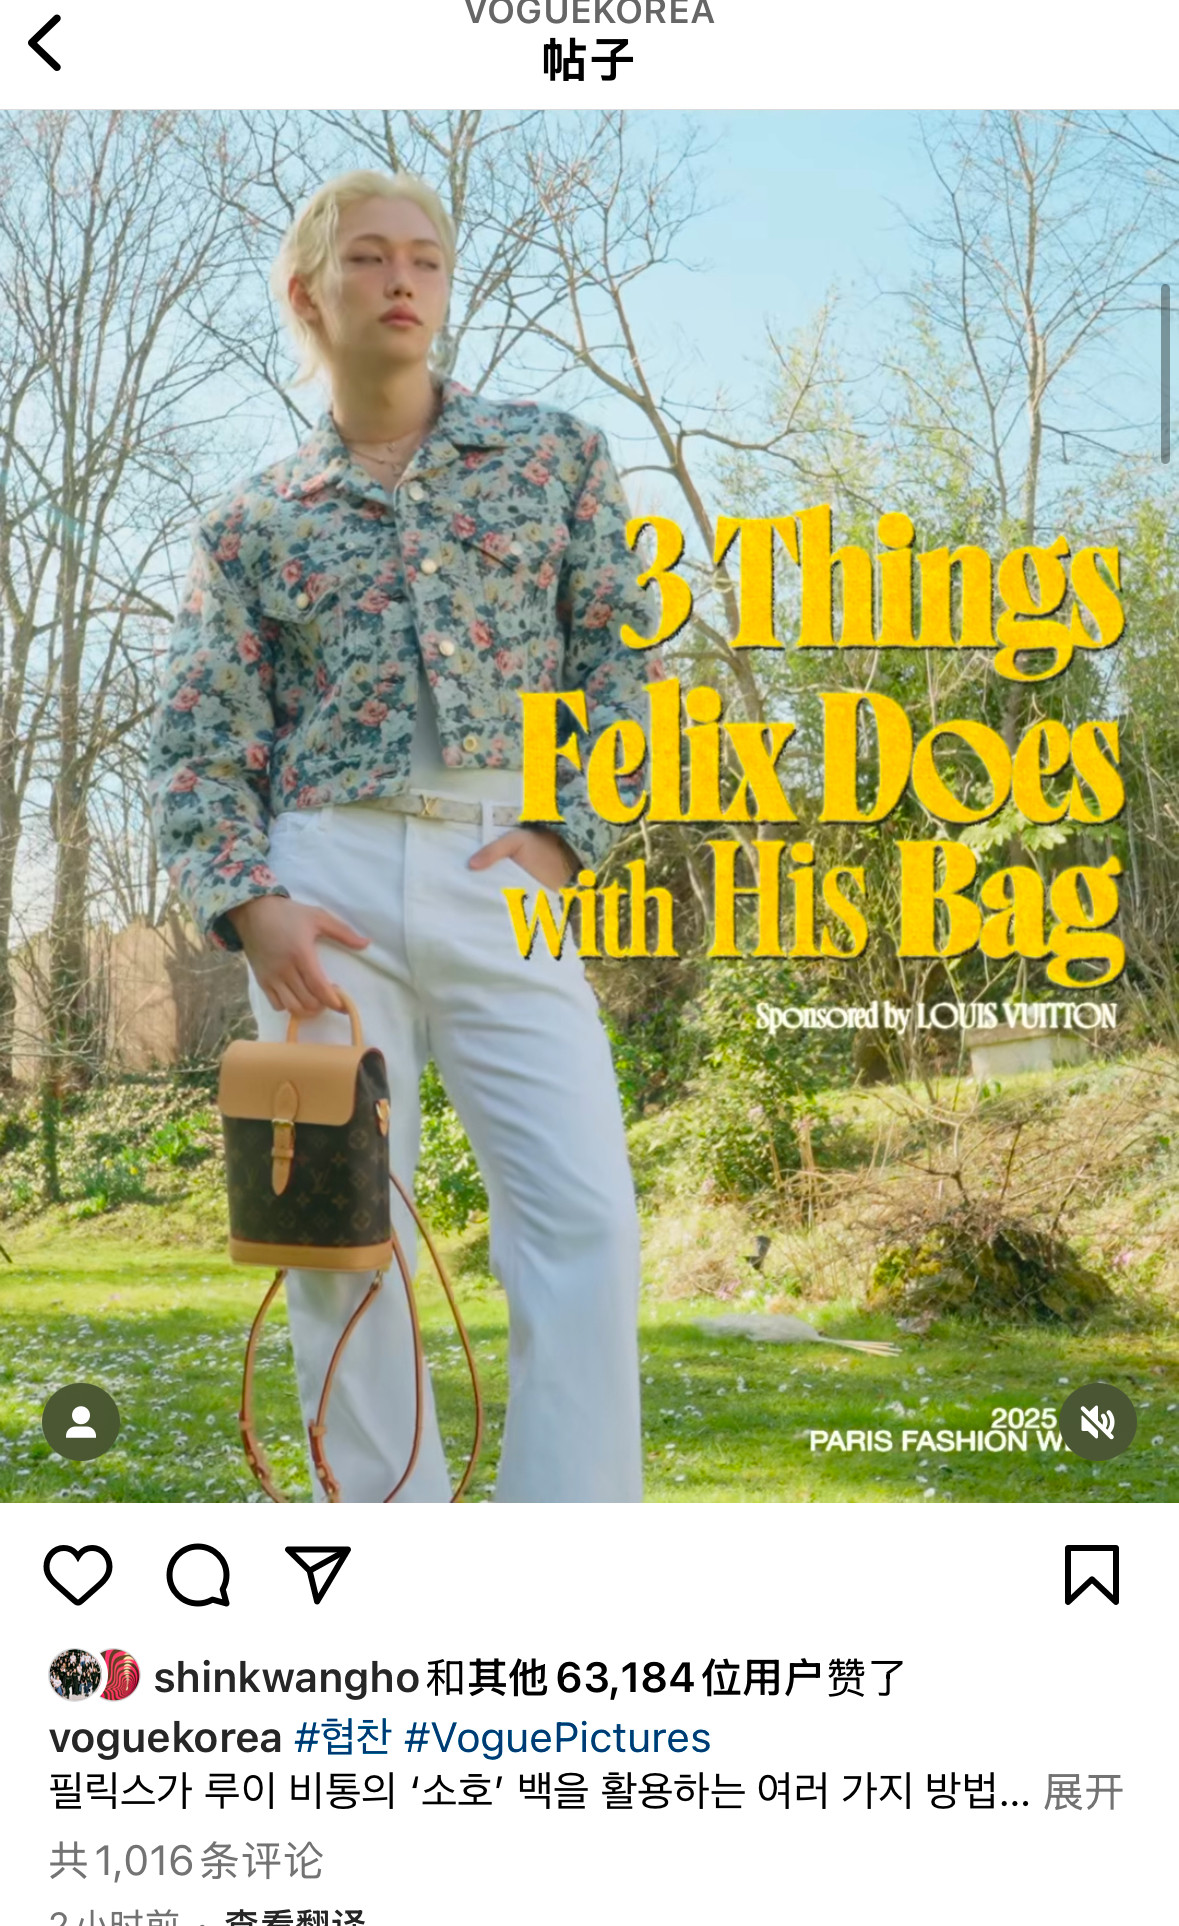
Task: Open list of 63,184 users who liked
Action: 665,1677
